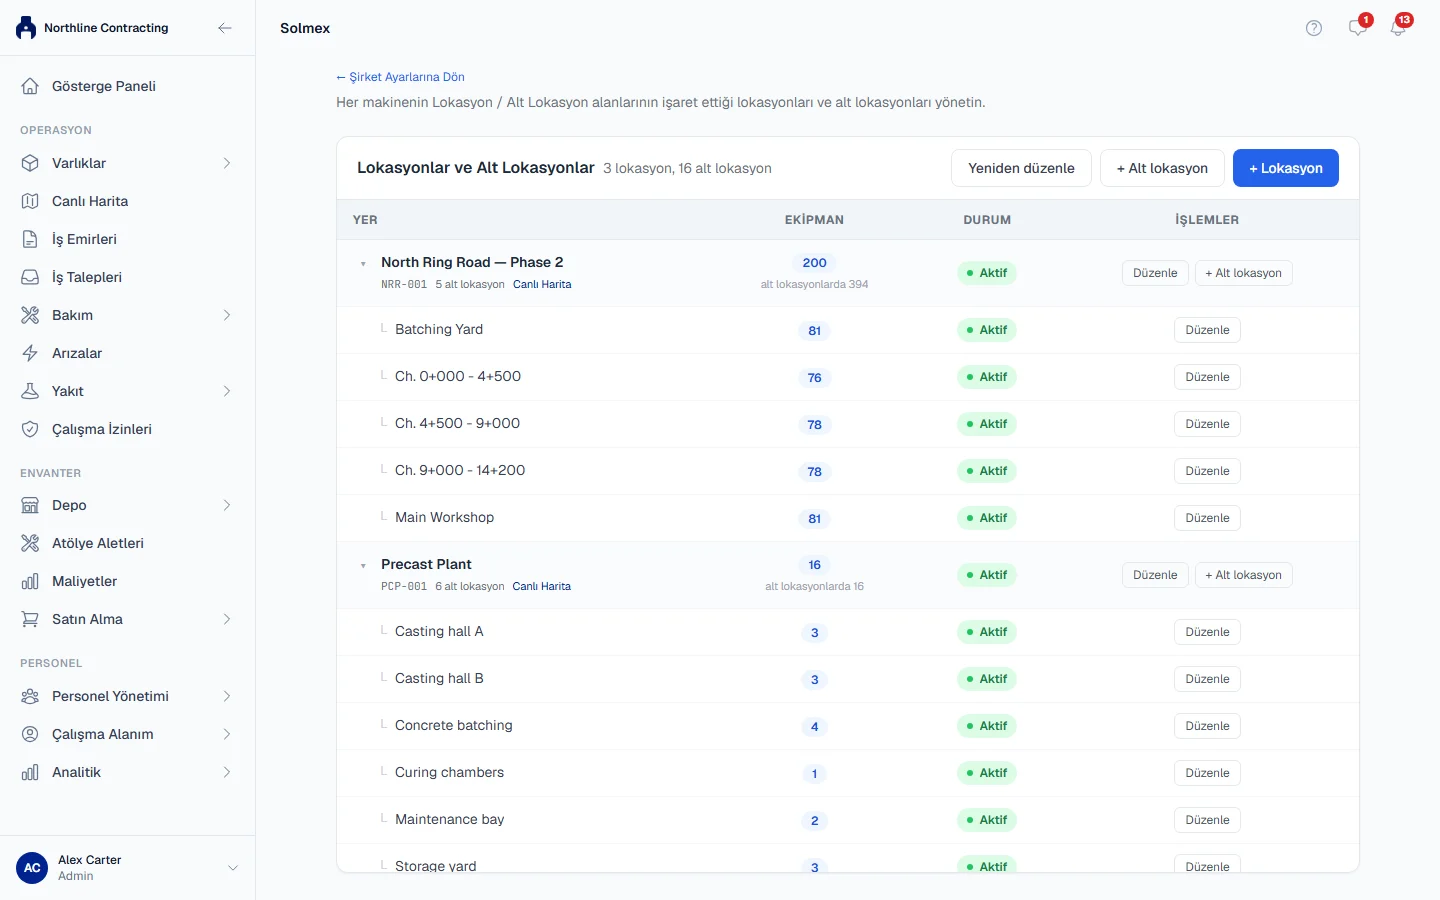Open Canlı Harita link under Precast Plant

coord(542,587)
